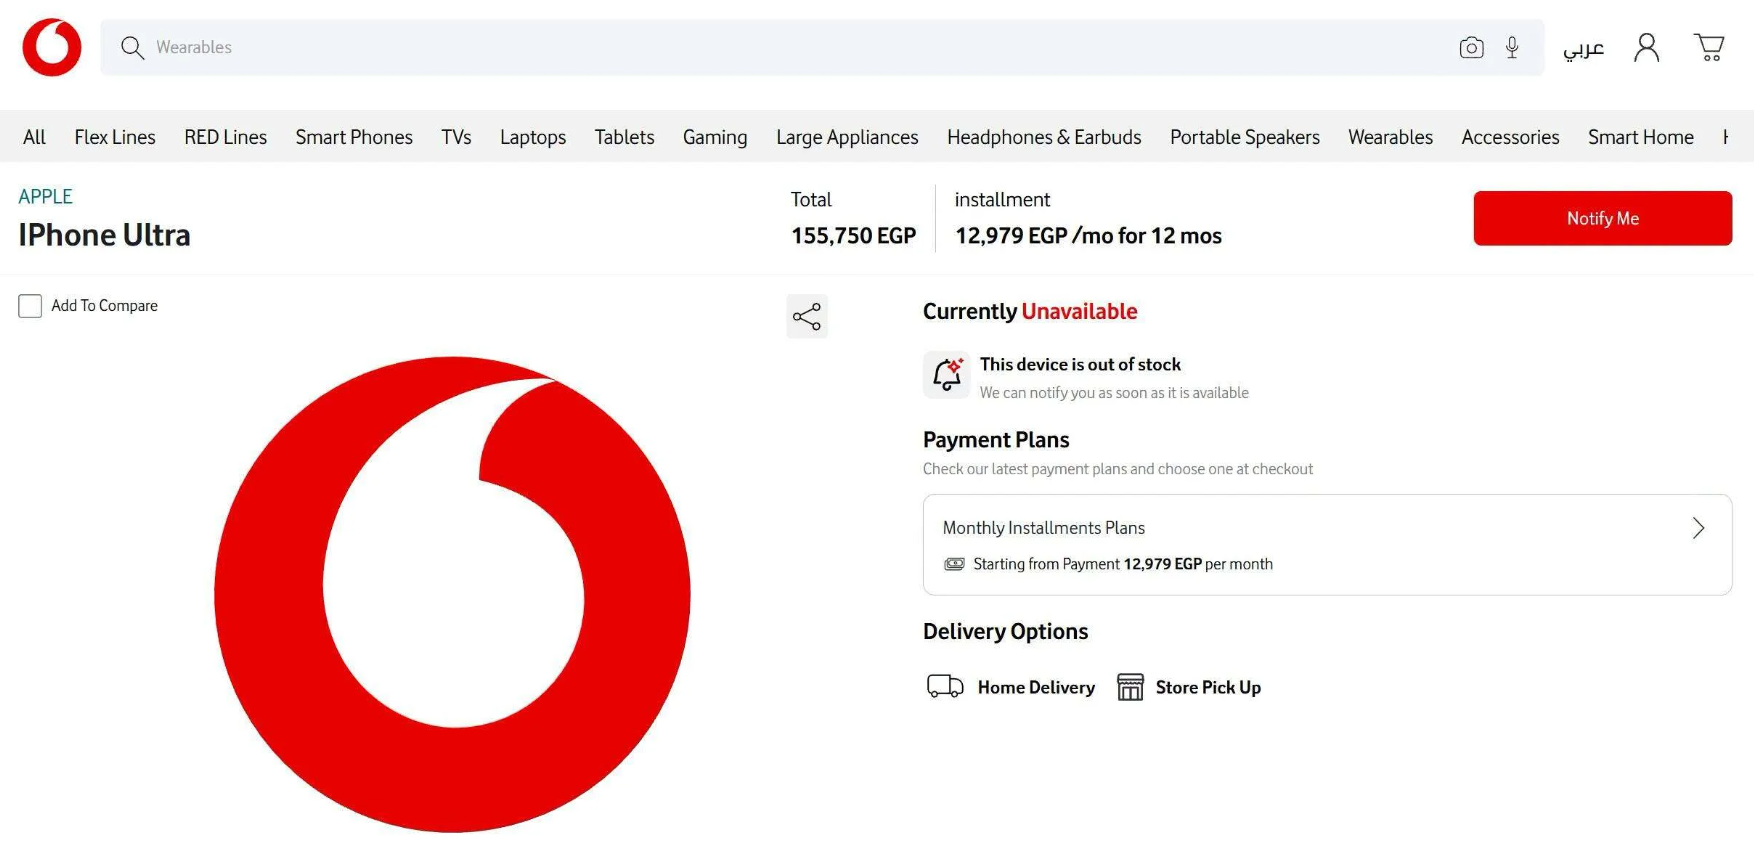Open the shopping cart
1754x851 pixels.
pos(1709,47)
